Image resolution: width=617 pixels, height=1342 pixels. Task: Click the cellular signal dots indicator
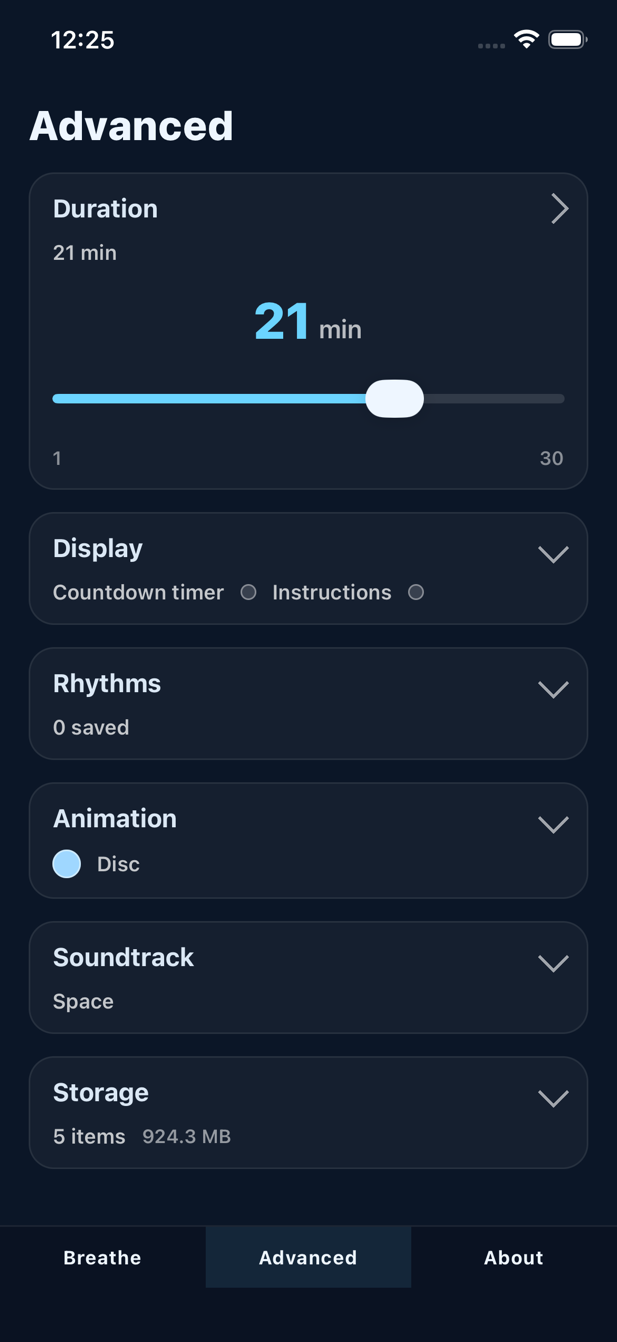pos(489,43)
